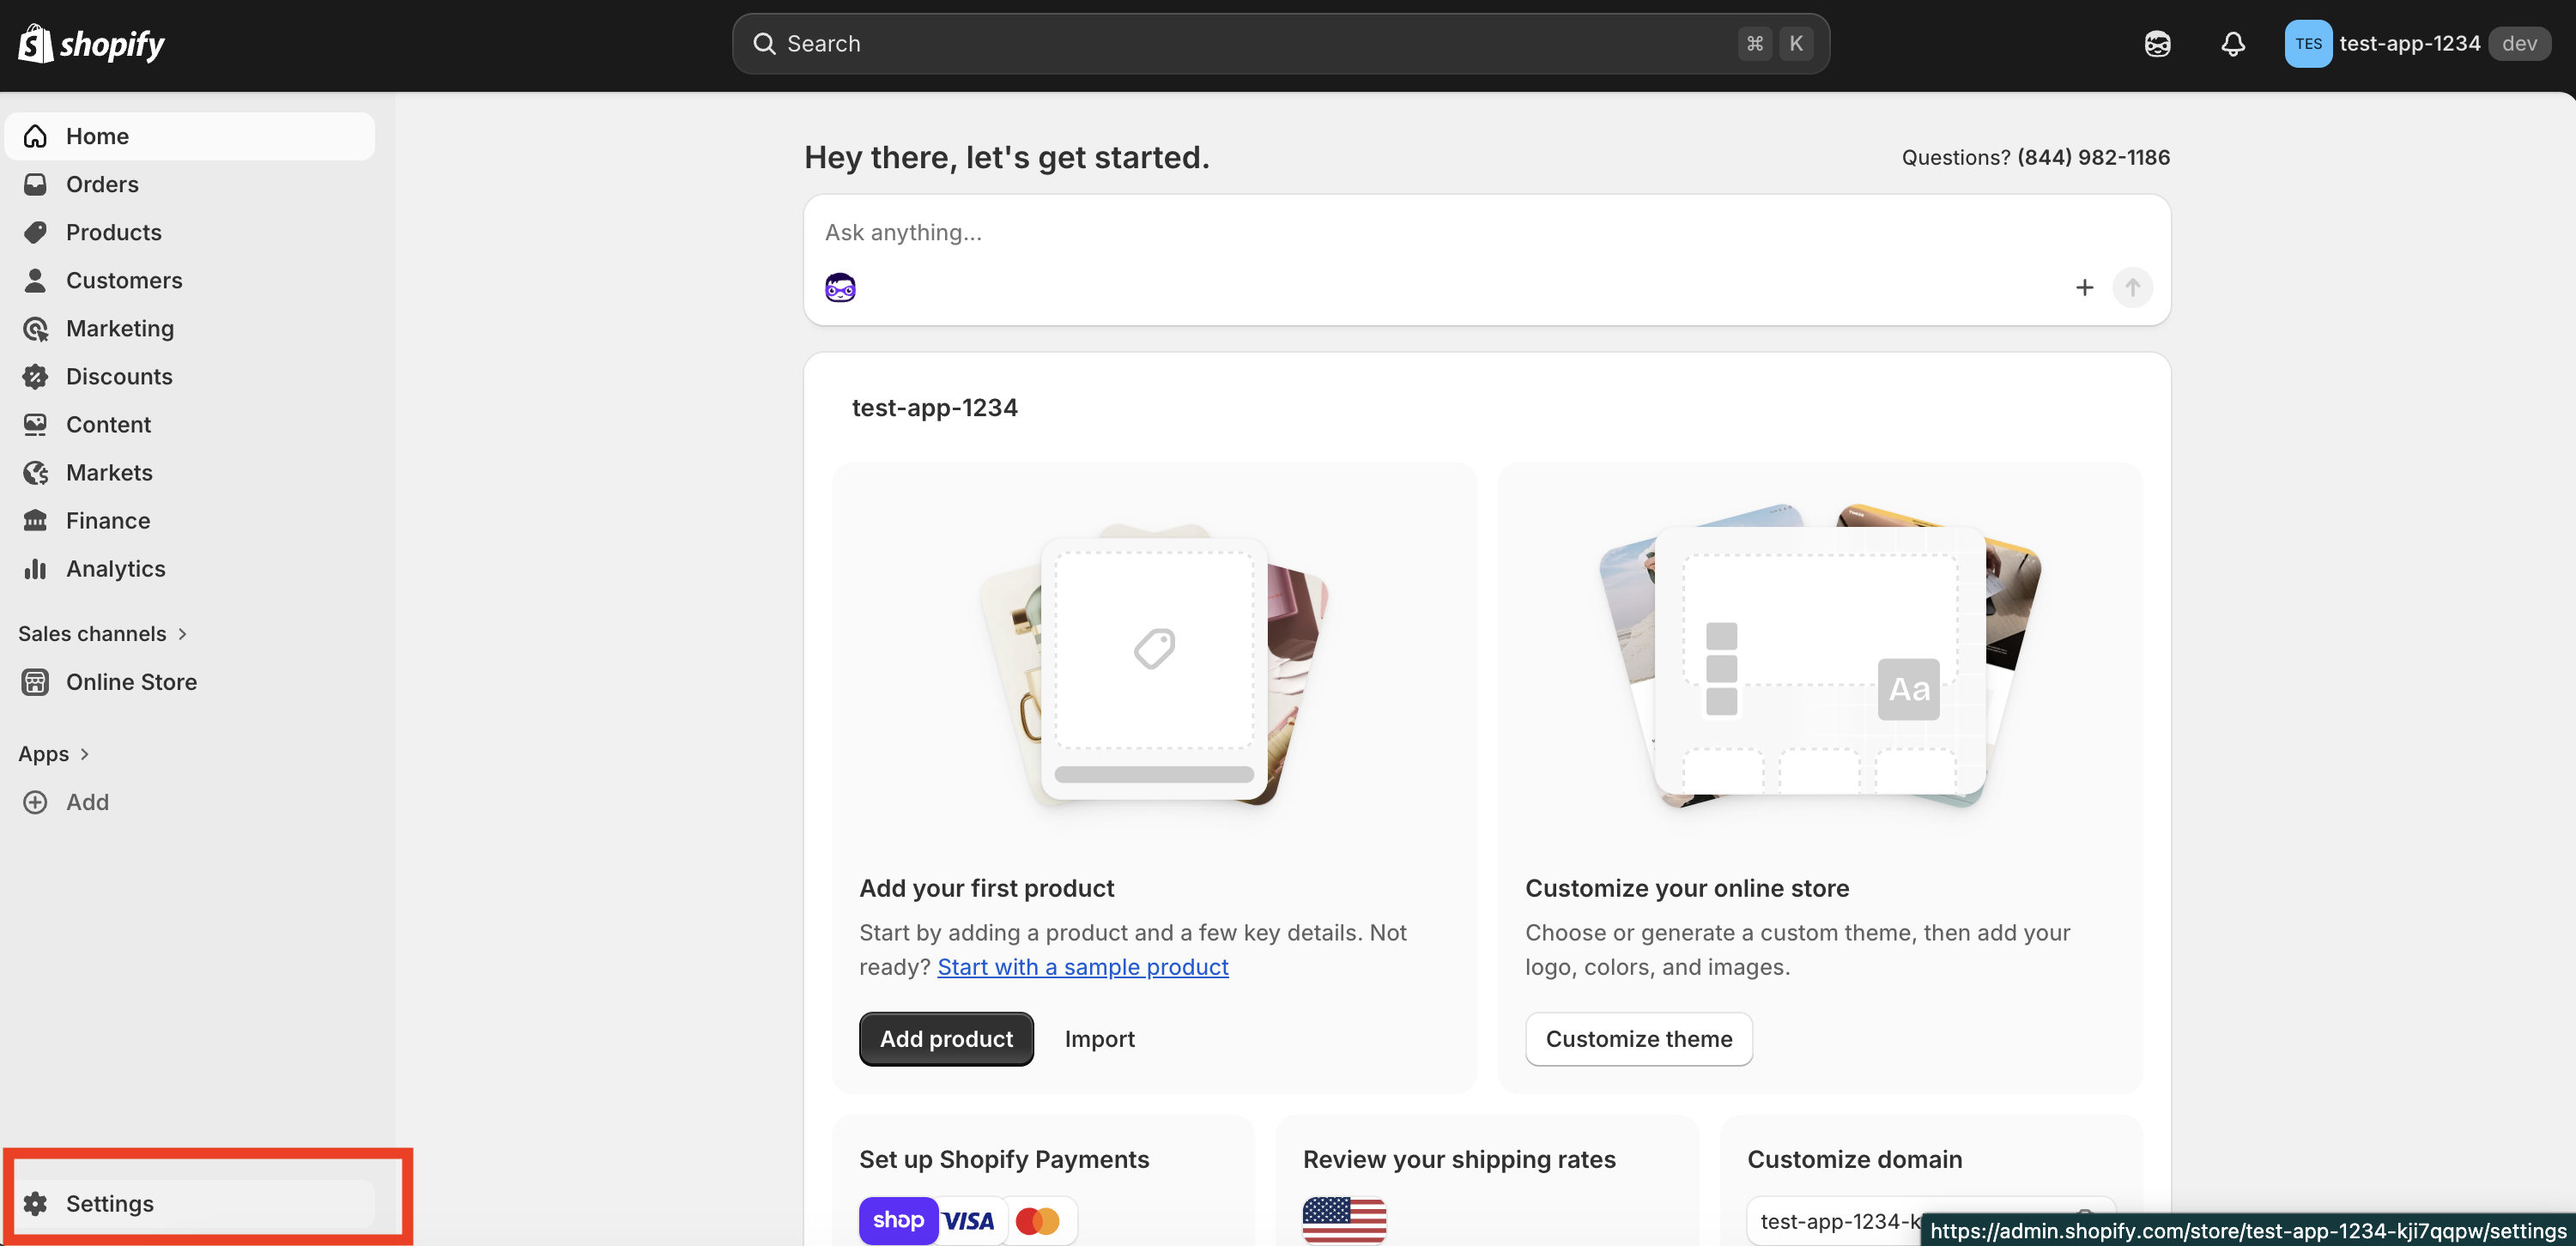2576x1246 pixels.
Task: Click the send arrow in Ask box
Action: coord(2132,288)
